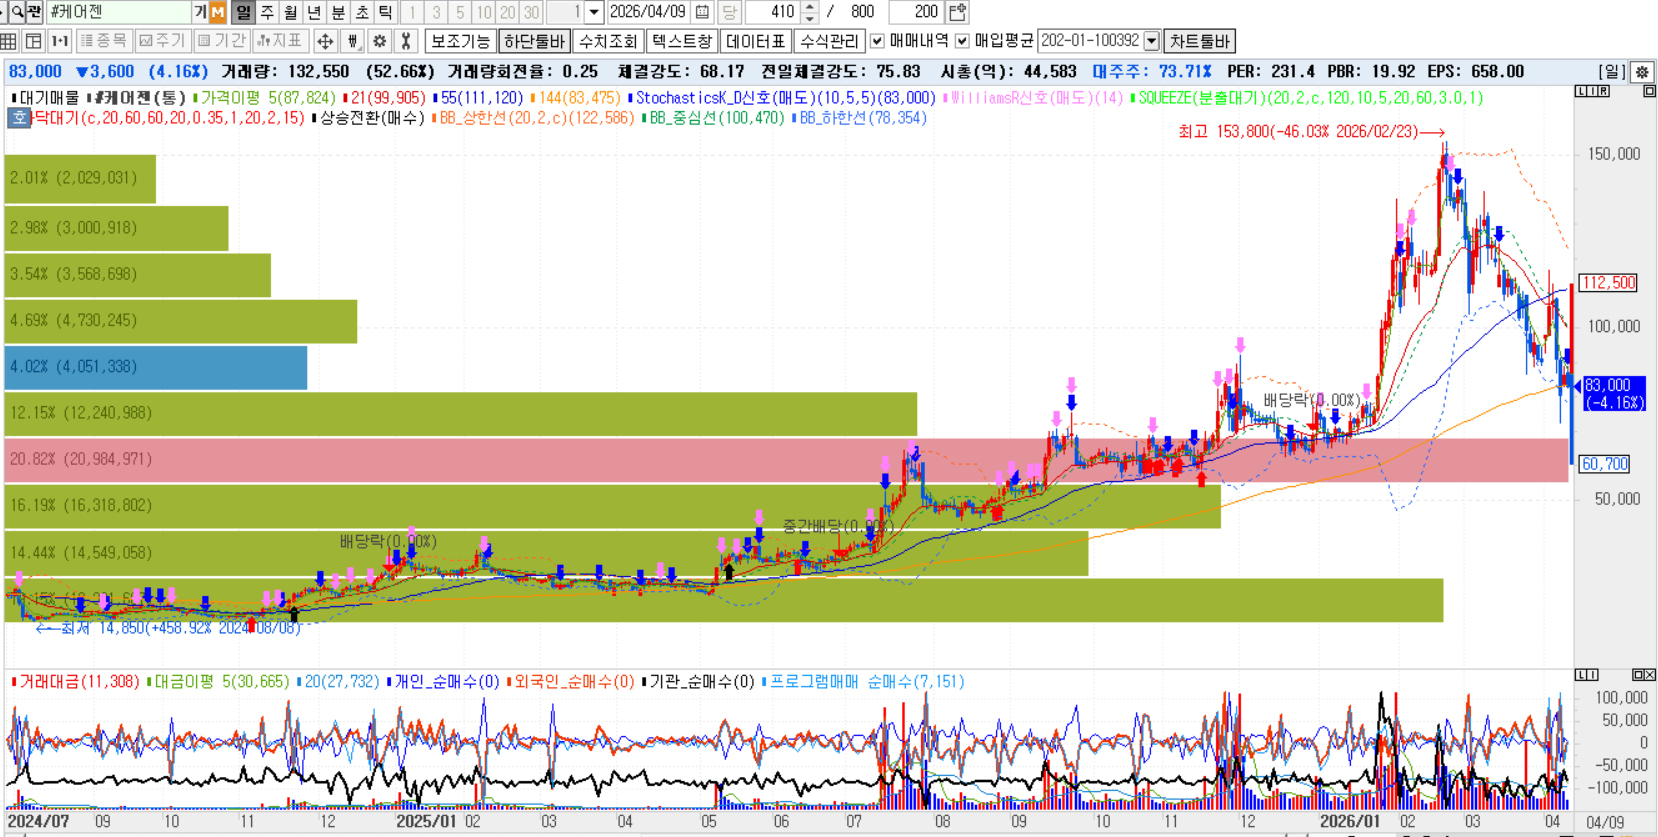Screen dimensions: 1658x837
Task: Open the gear settings next to [일]
Action: coord(1642,72)
